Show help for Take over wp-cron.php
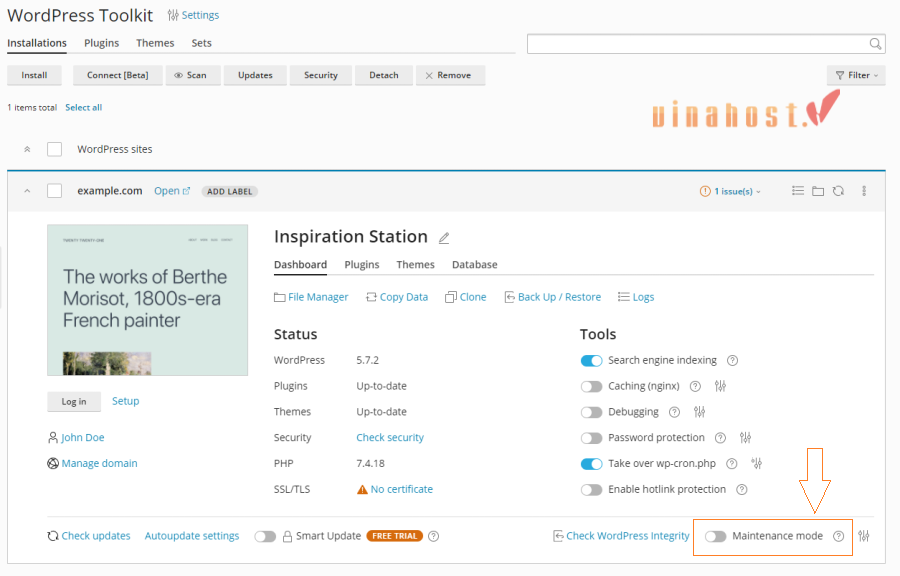The height and width of the screenshot is (576, 900). pos(732,464)
